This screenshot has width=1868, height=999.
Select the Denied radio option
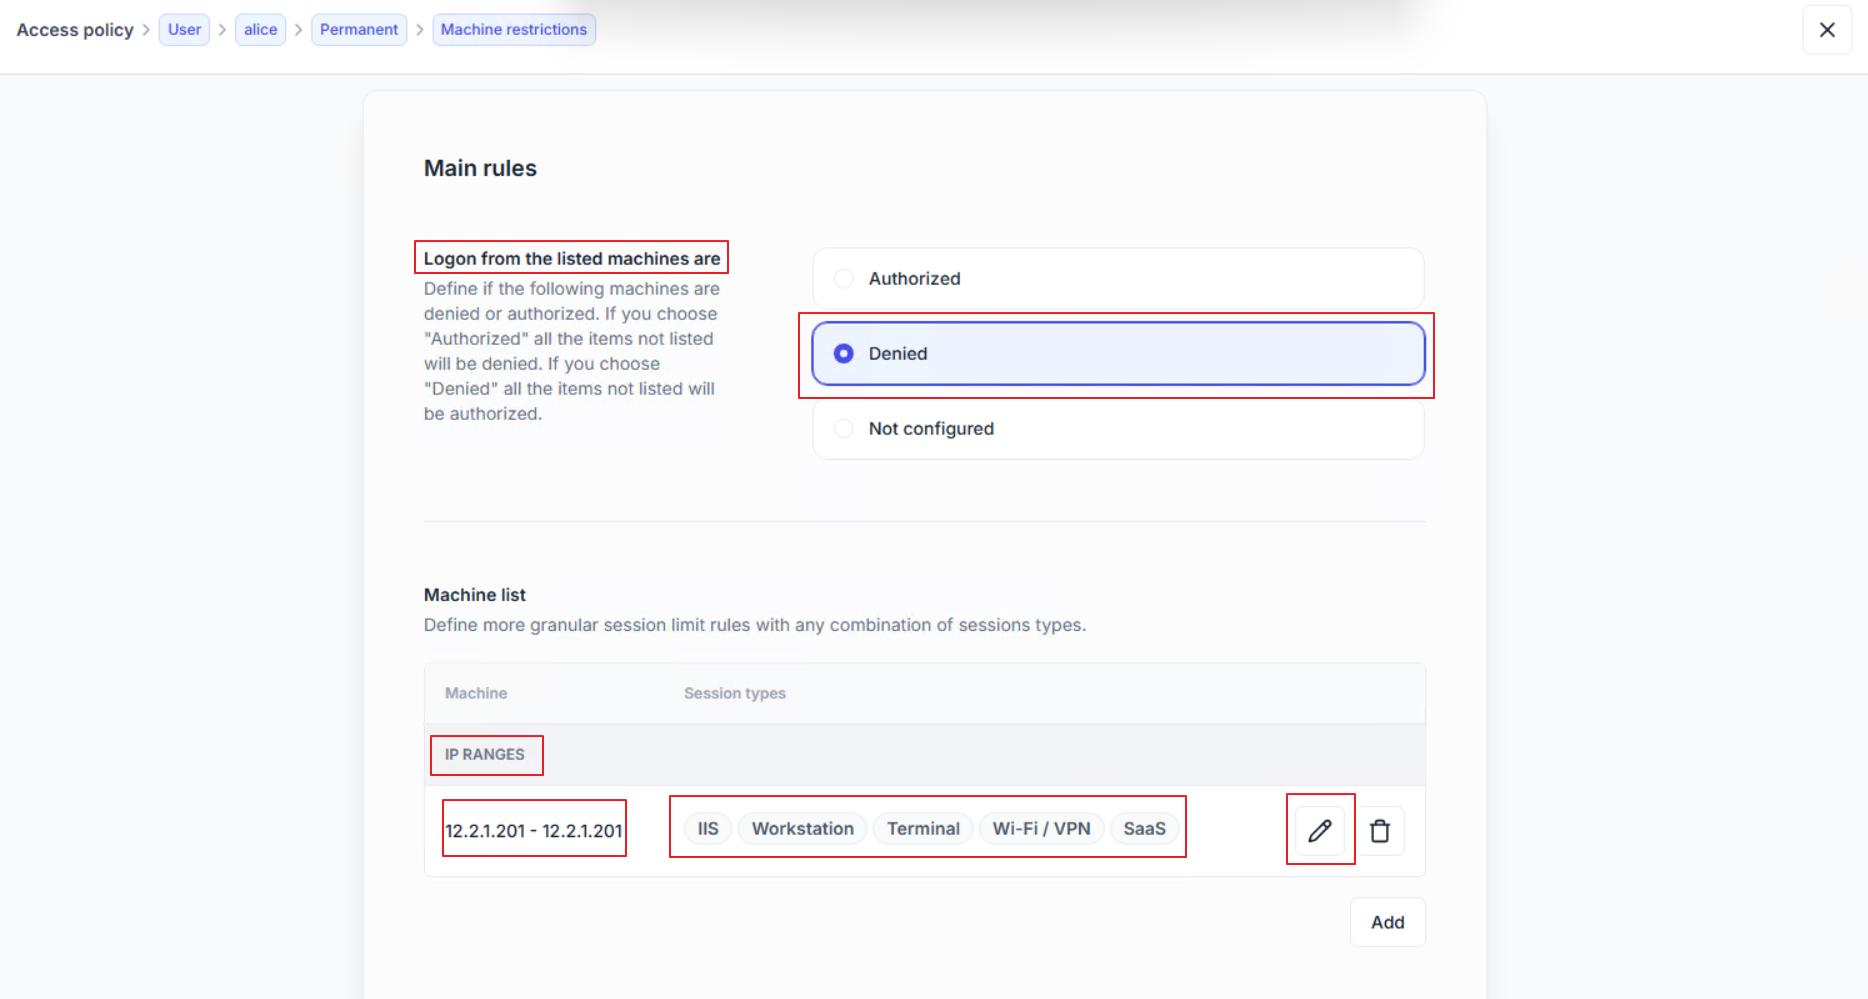coord(844,354)
